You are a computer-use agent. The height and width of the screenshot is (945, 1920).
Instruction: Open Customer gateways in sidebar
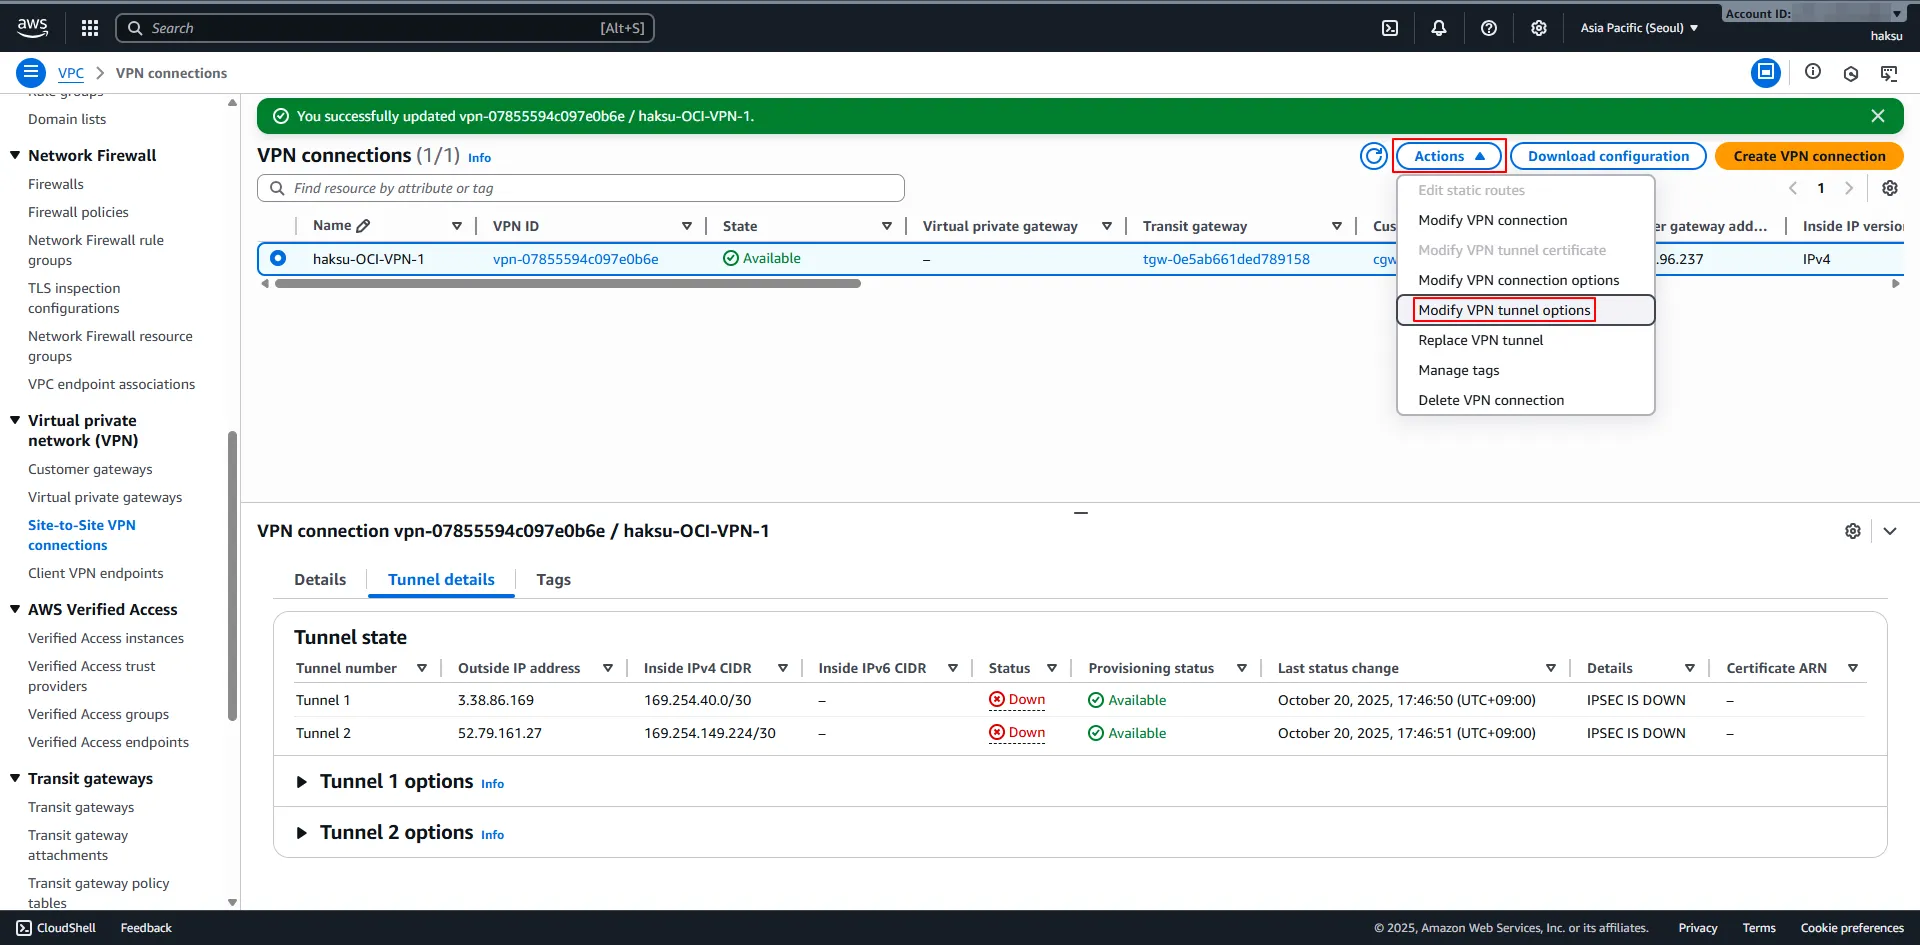coord(90,469)
